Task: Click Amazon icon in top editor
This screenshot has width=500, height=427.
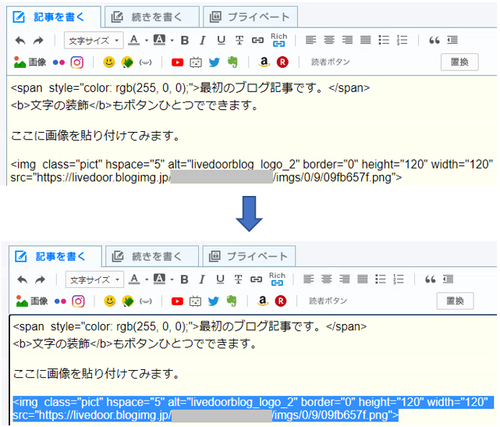Action: tap(264, 62)
